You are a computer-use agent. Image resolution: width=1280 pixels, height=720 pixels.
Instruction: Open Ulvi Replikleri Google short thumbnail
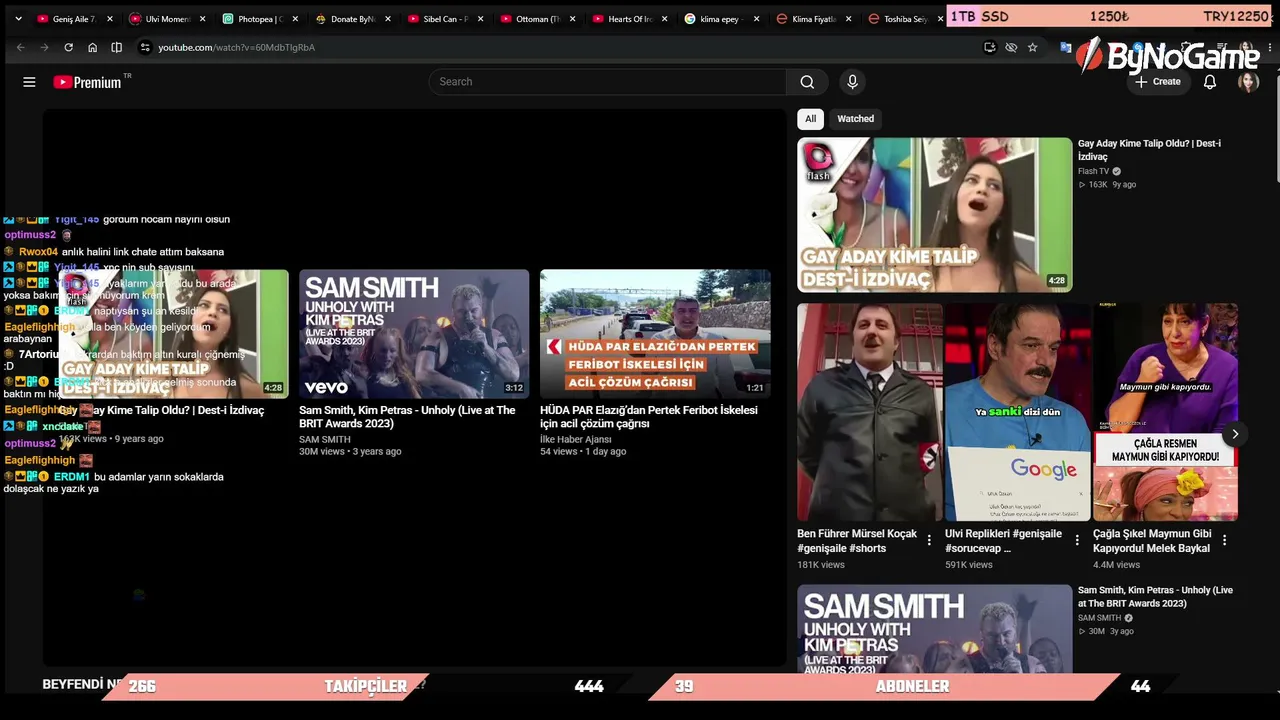1017,412
